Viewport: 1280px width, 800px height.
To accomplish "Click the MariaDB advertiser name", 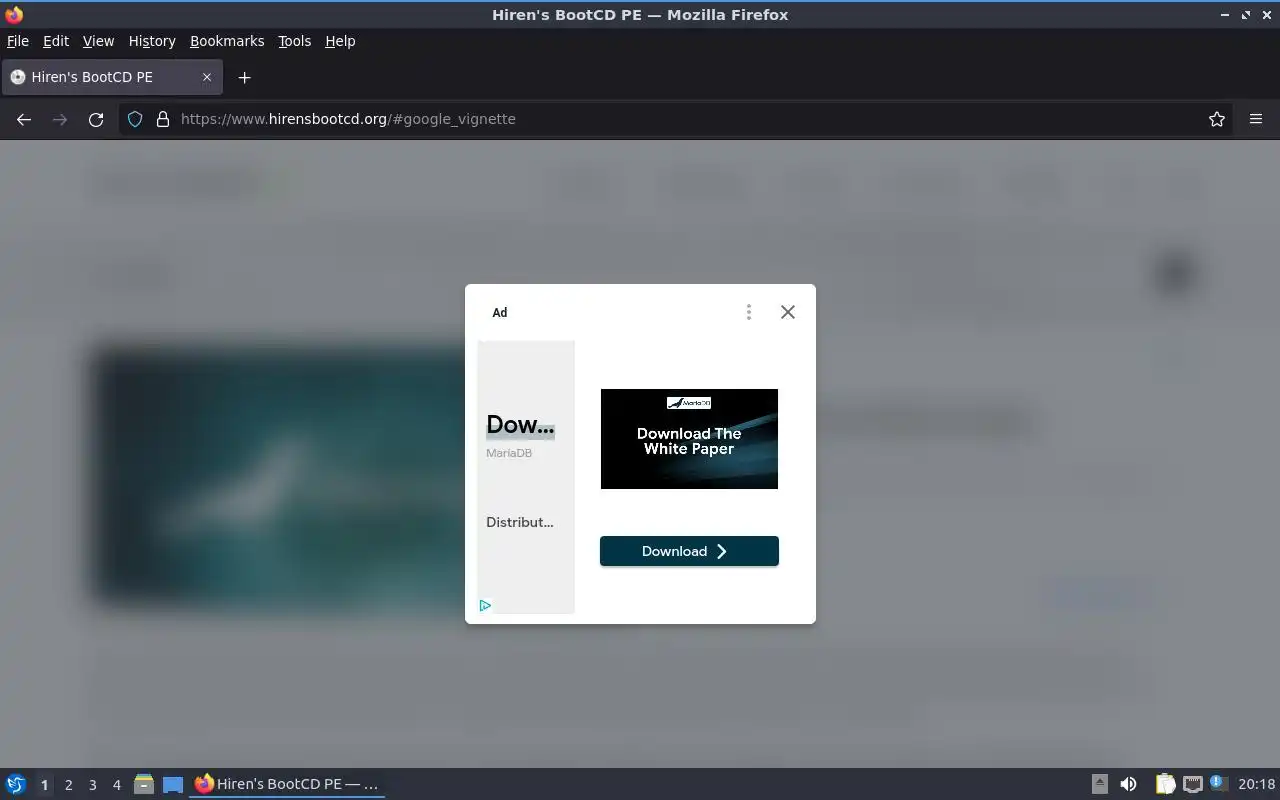I will 509,453.
